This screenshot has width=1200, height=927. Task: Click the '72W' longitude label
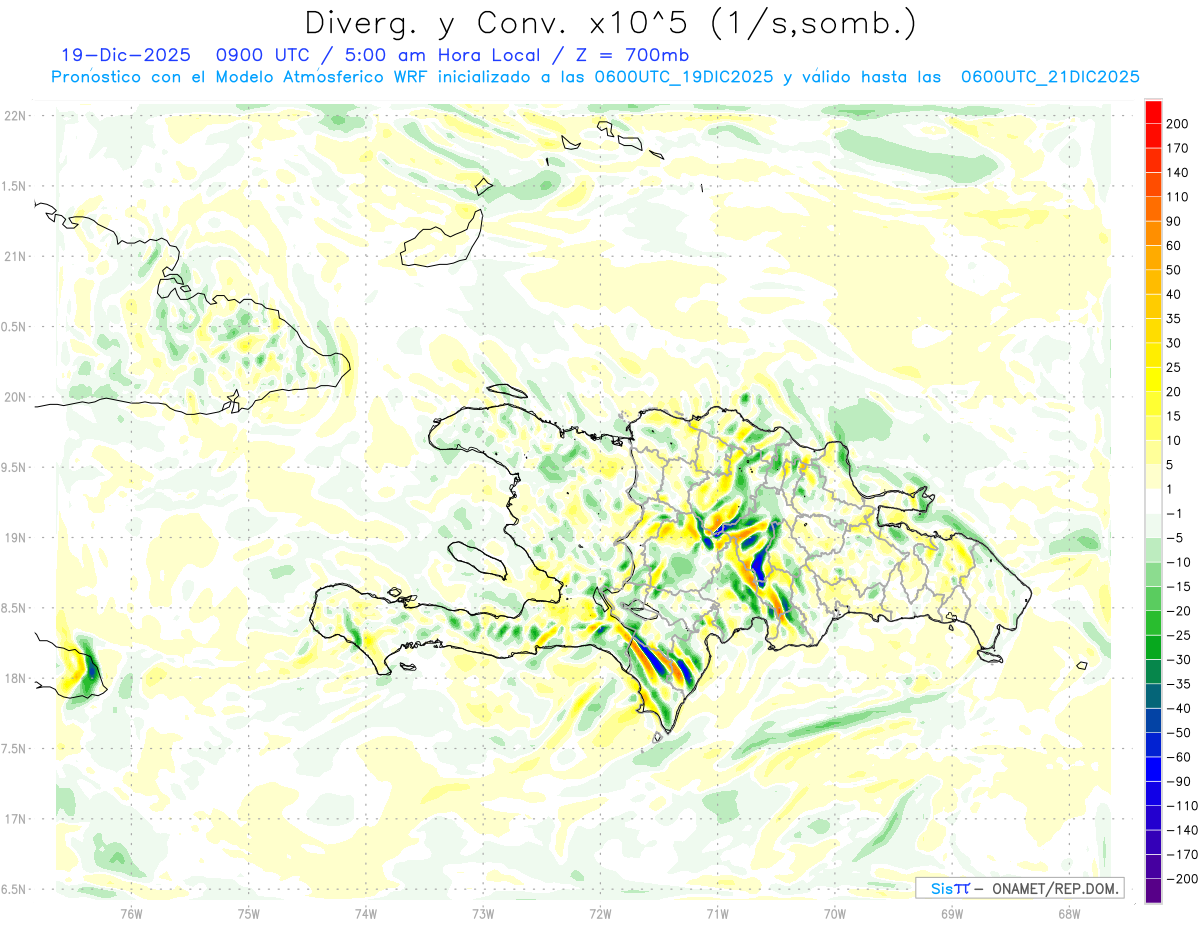coord(600,913)
